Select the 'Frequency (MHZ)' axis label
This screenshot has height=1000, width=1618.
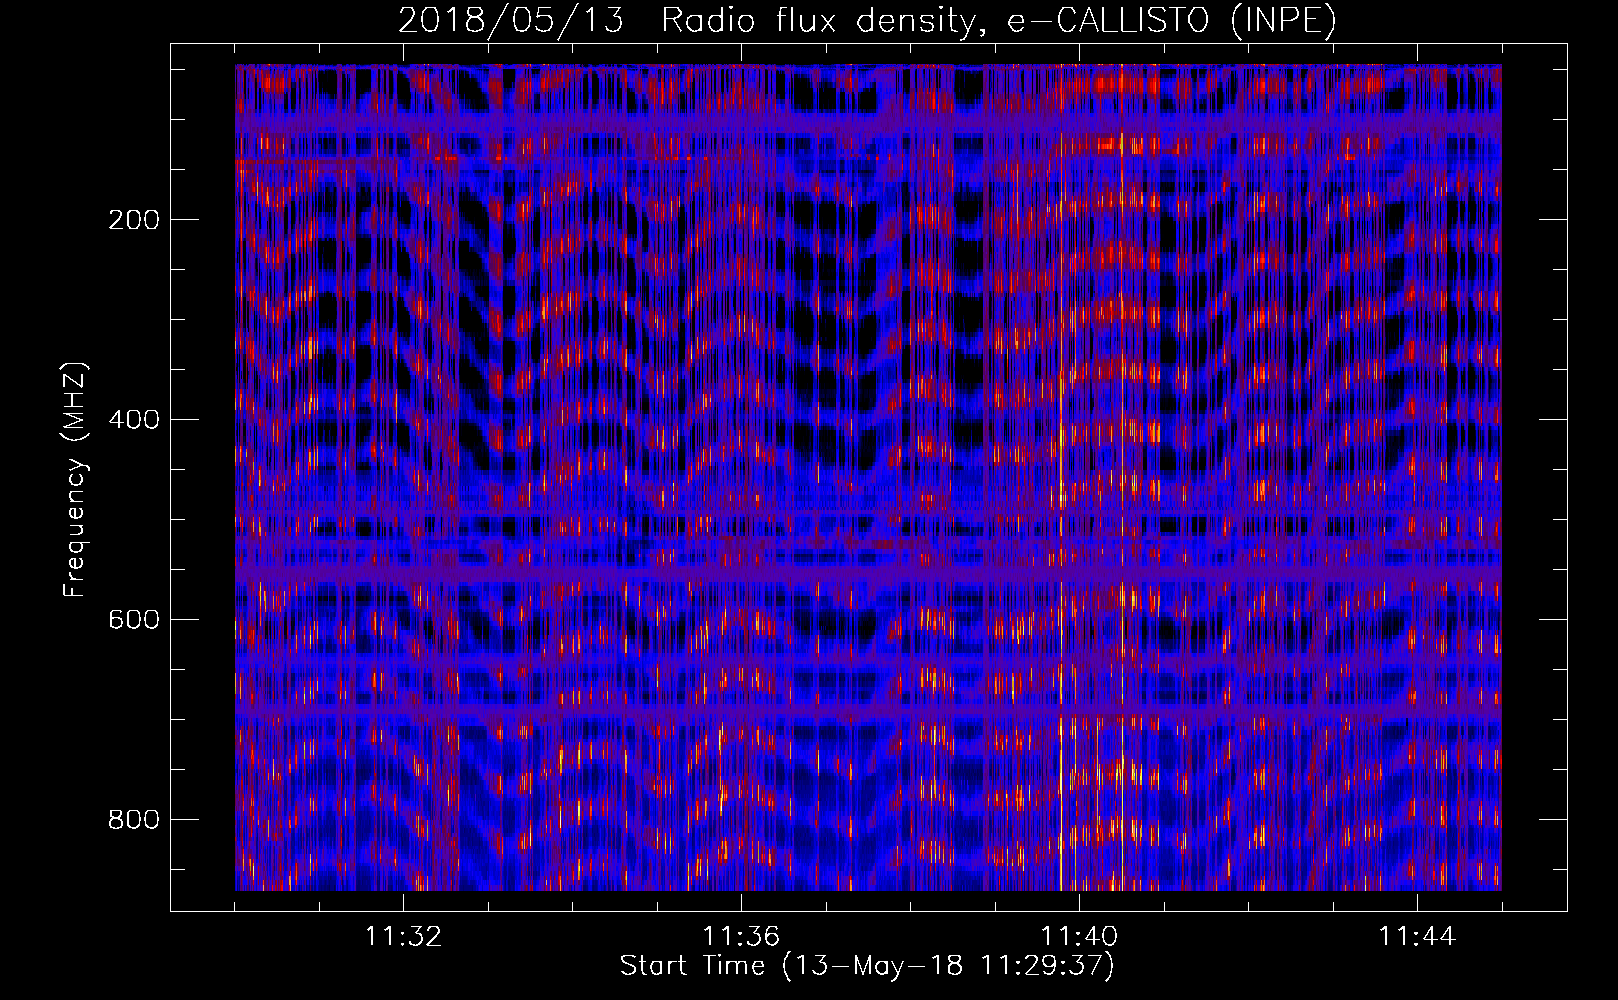(x=75, y=480)
